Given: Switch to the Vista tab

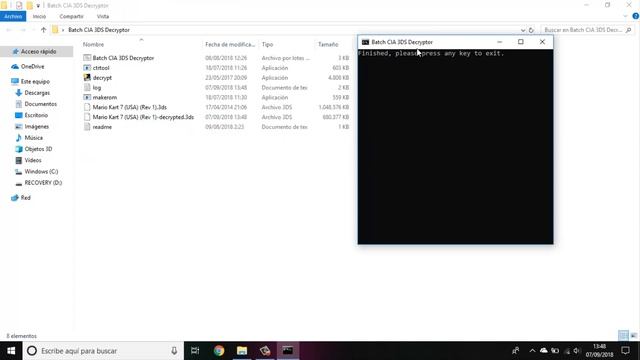Looking at the screenshot, I should tap(103, 16).
